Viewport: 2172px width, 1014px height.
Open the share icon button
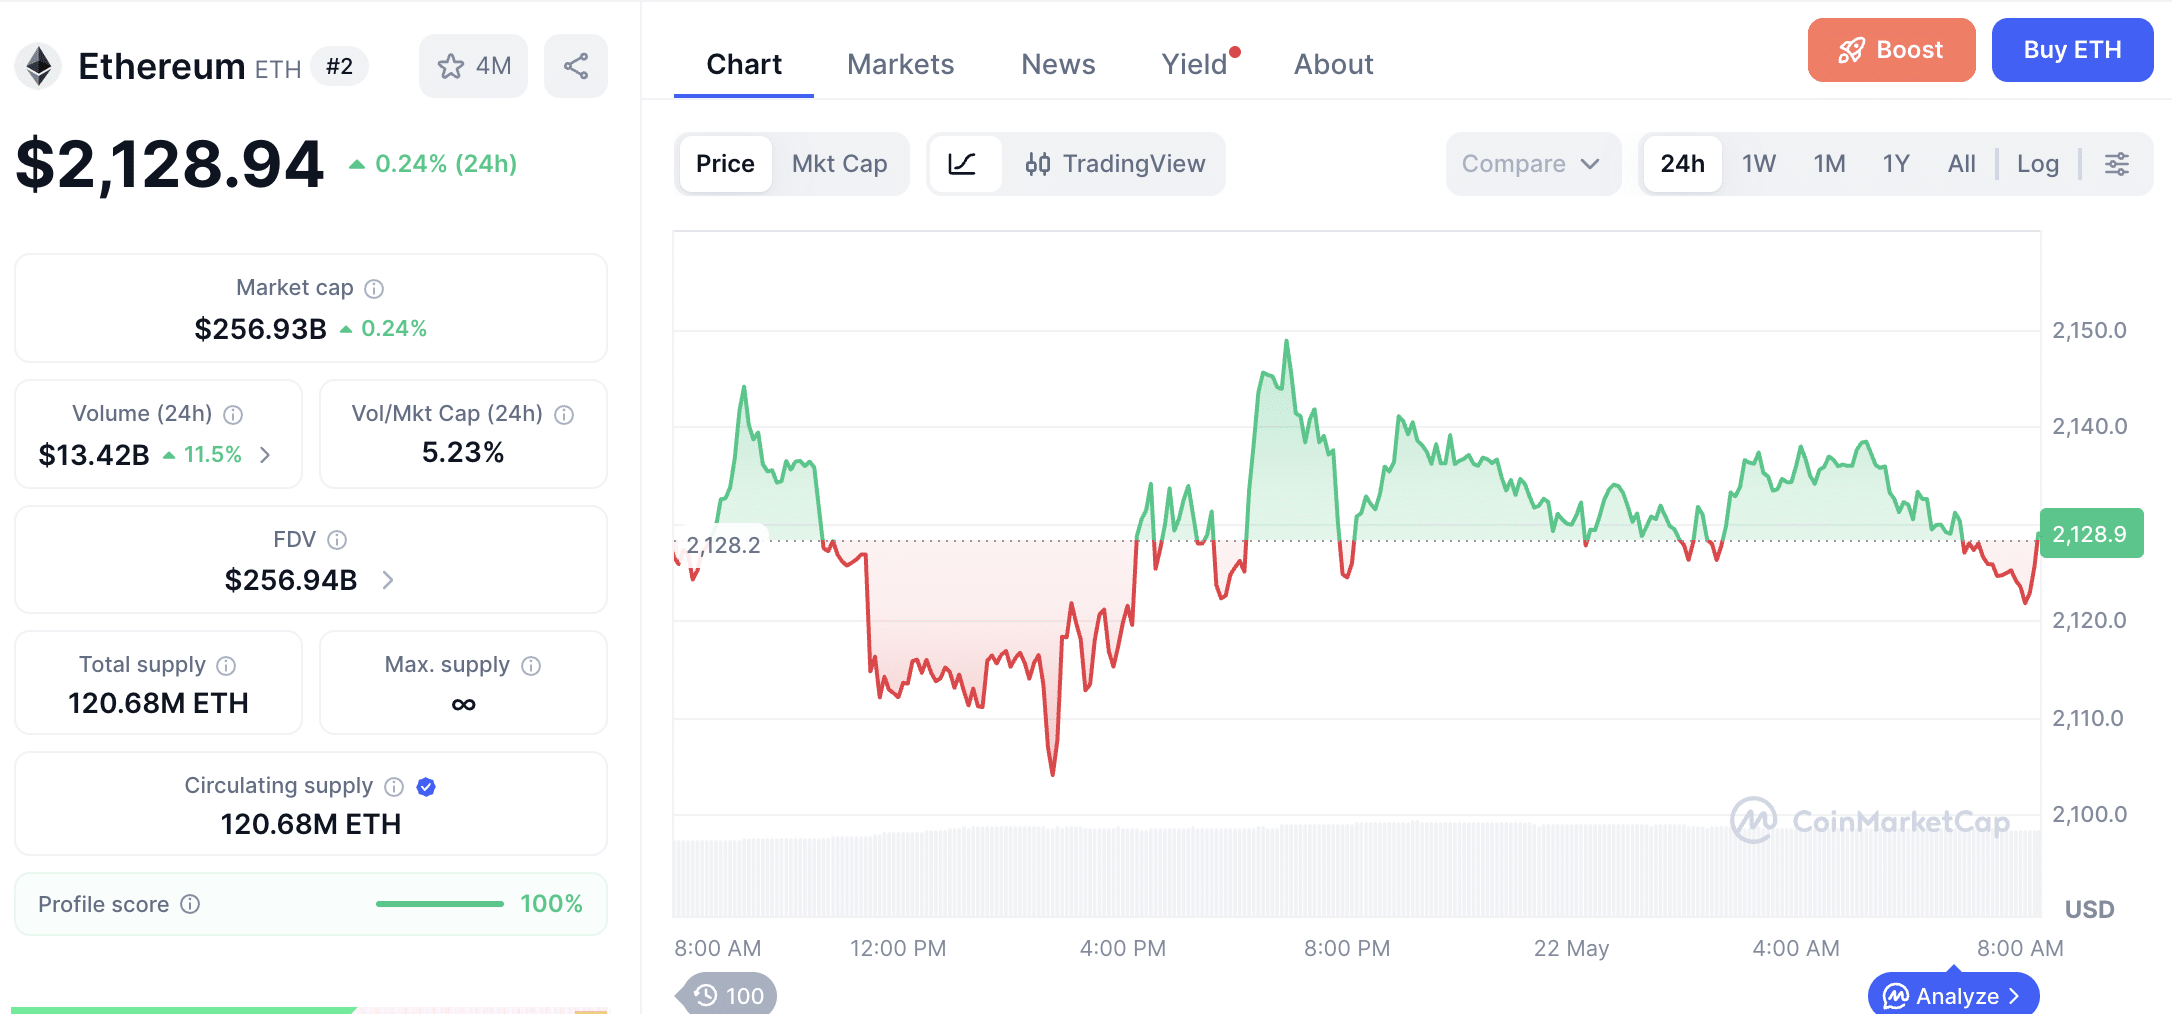(x=576, y=67)
